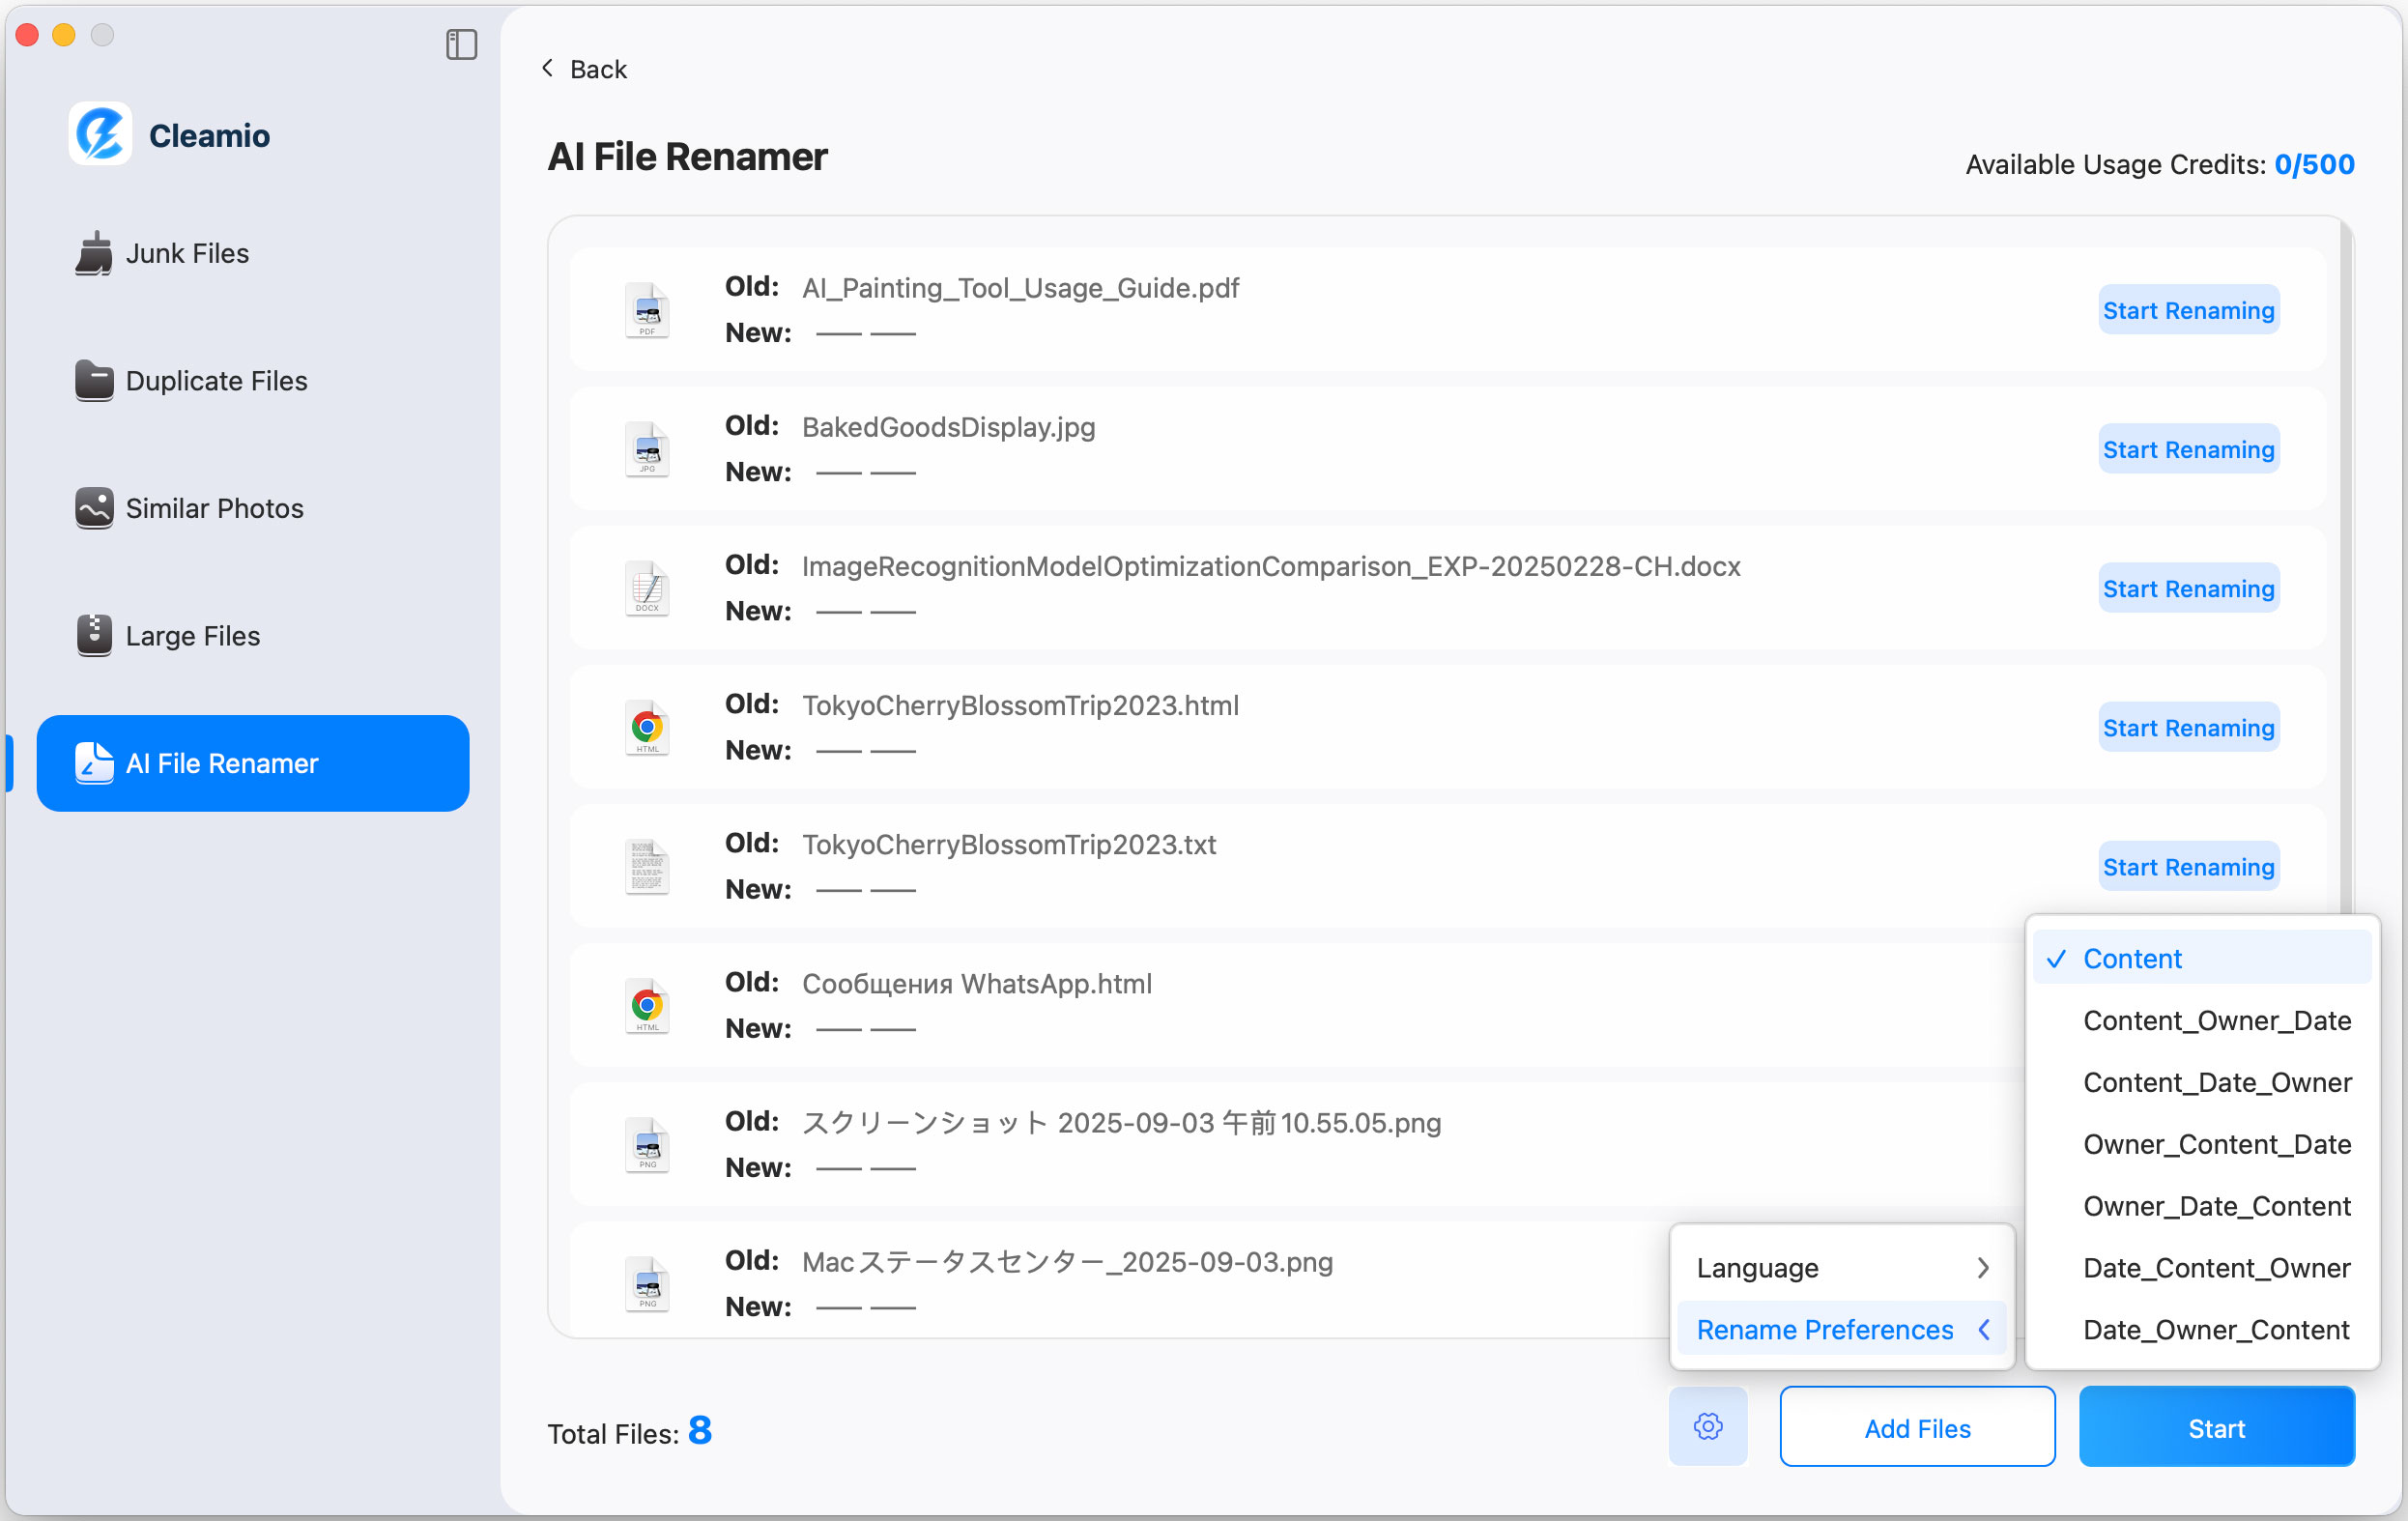Toggle the sidebar panel visibility
The image size is (2408, 1521).
(x=460, y=45)
